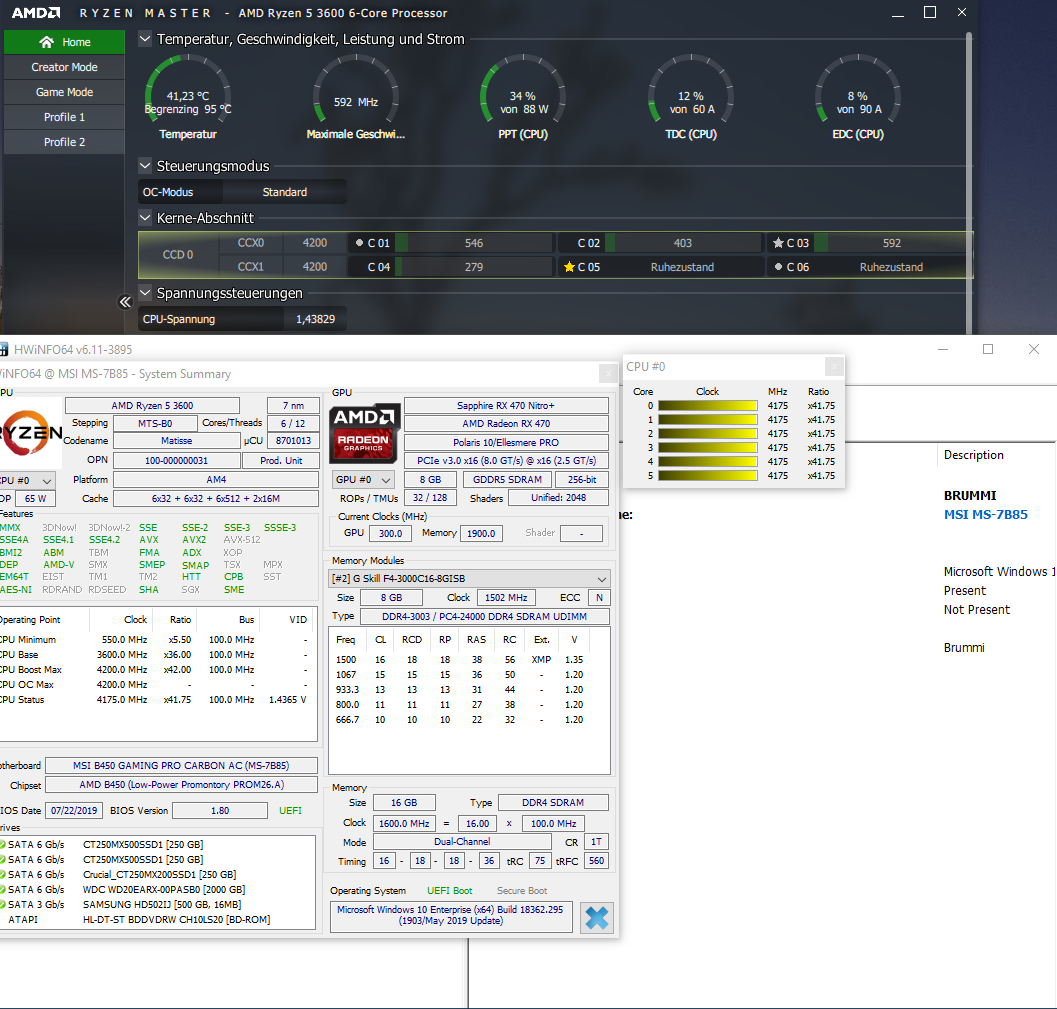The width and height of the screenshot is (1057, 1009).
Task: Select the Profile 1 sidebar entry
Action: point(64,116)
